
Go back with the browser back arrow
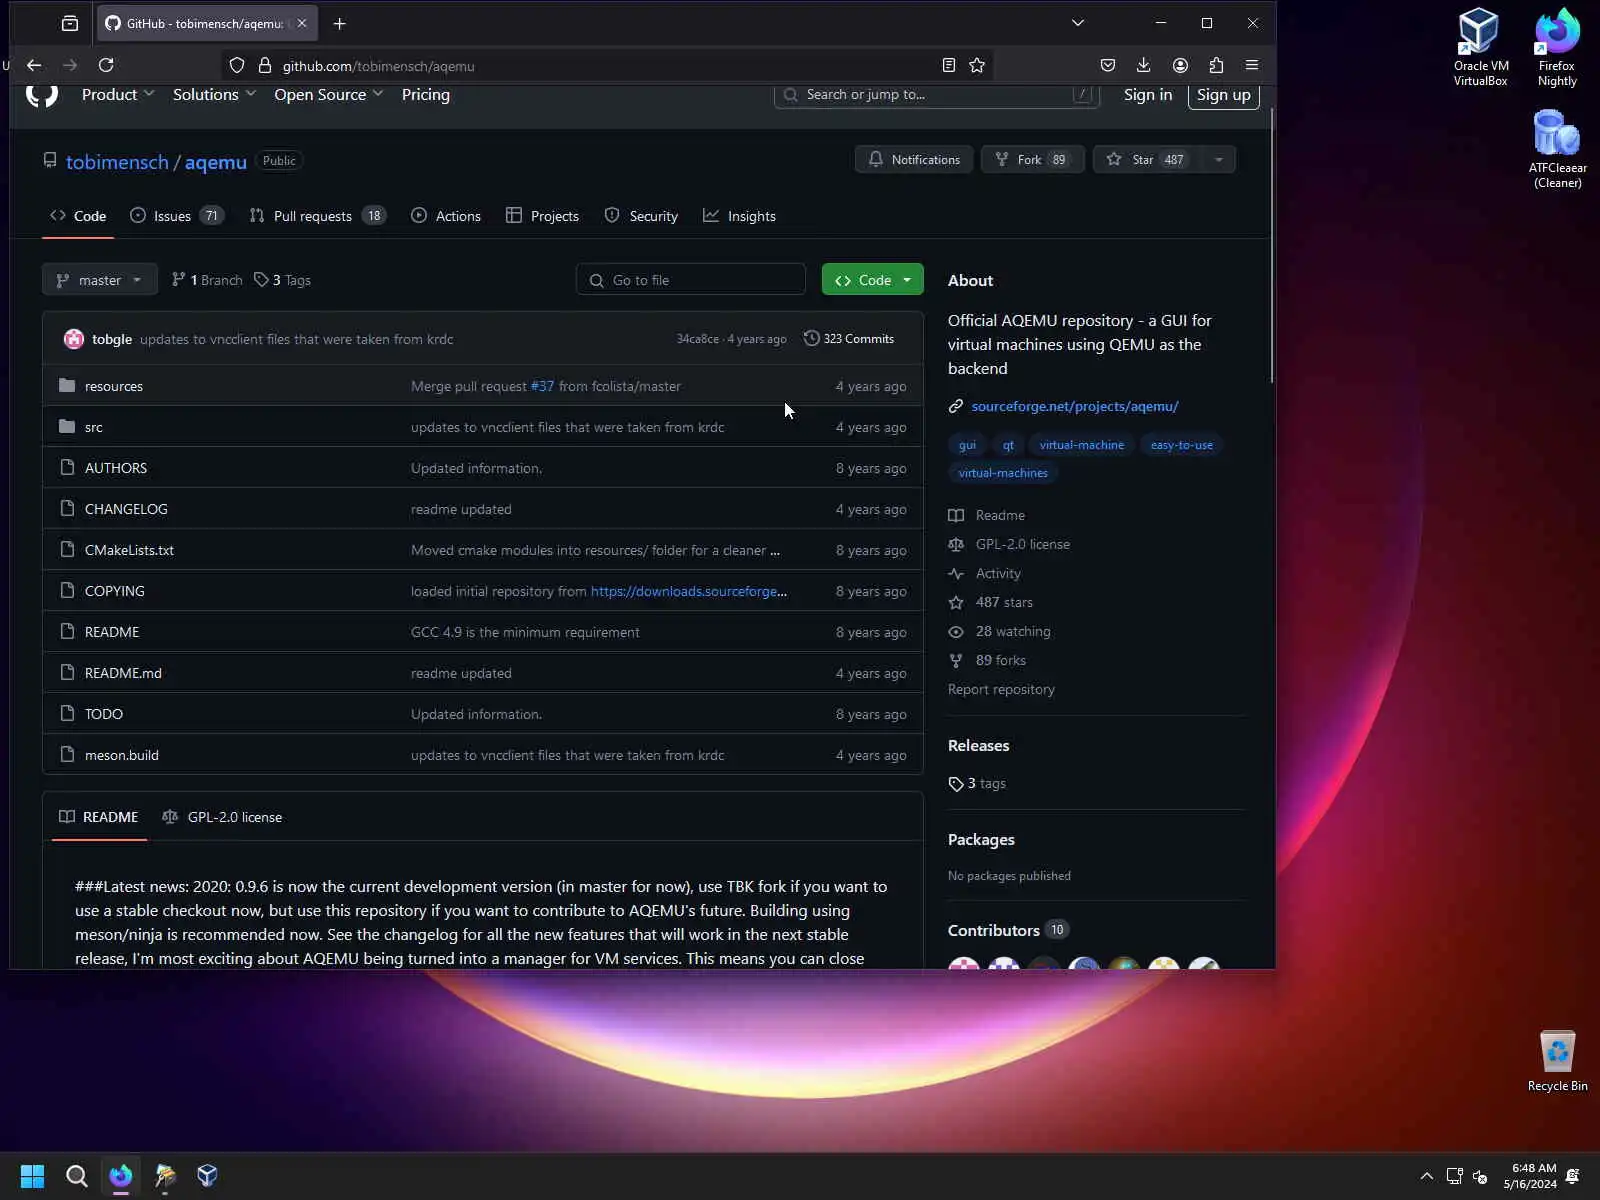pos(34,65)
